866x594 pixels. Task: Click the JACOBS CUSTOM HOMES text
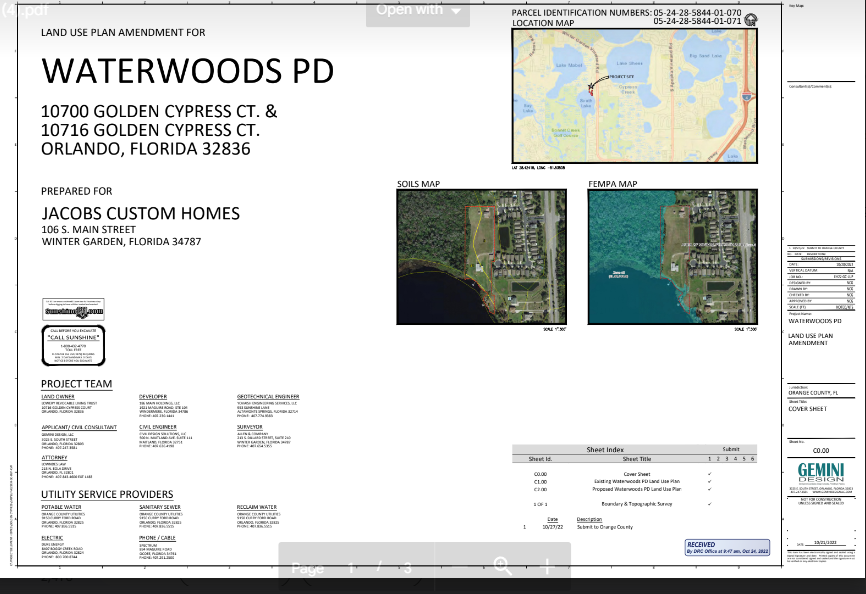[x=140, y=213]
